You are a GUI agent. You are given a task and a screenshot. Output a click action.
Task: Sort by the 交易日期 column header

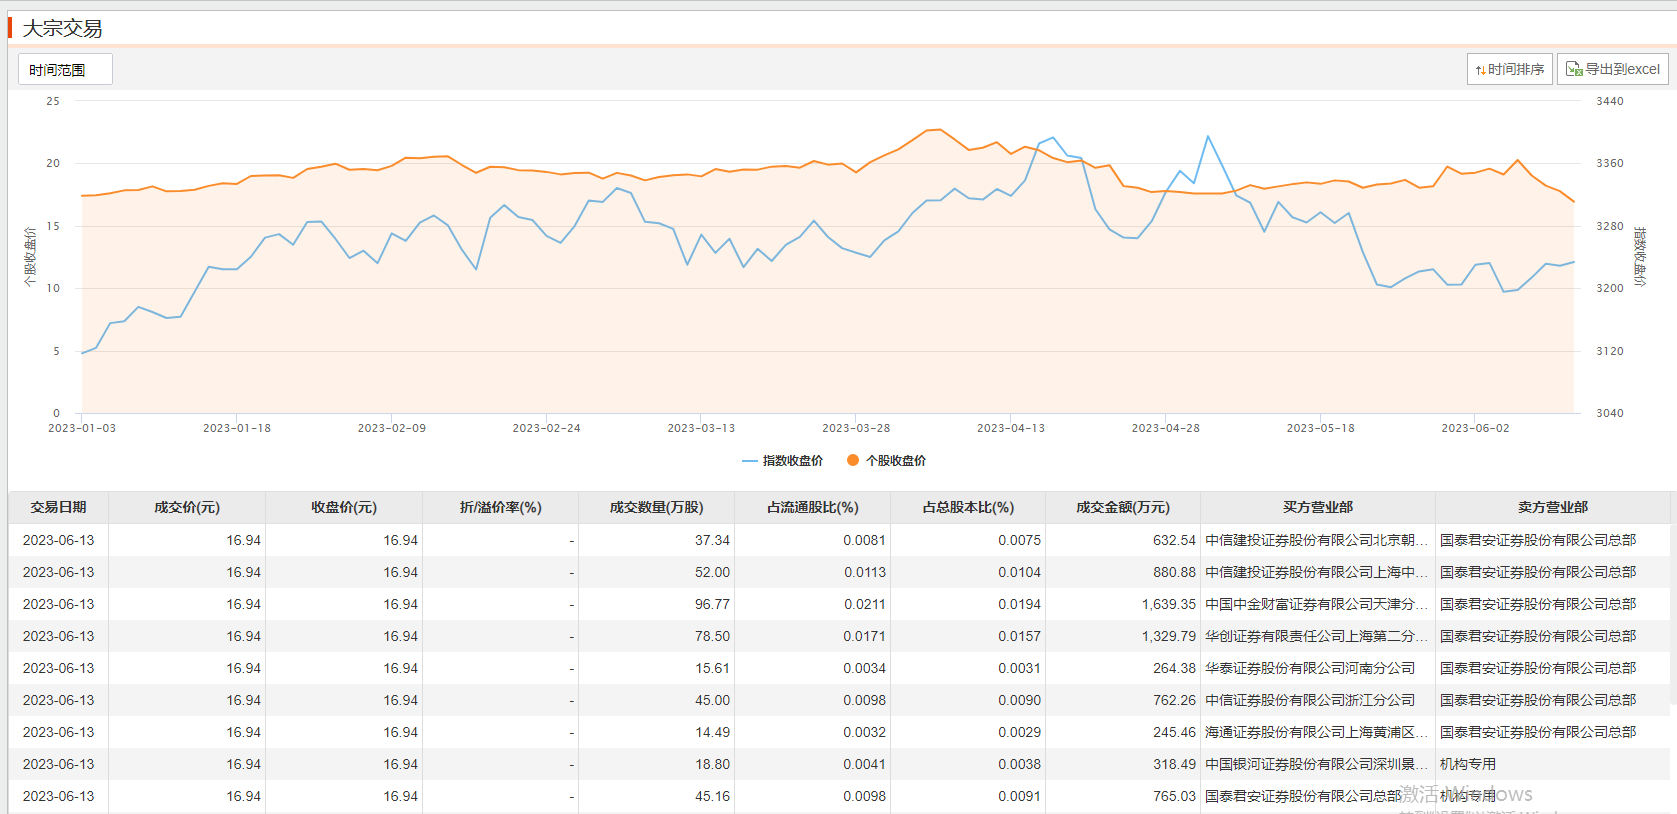pyautogui.click(x=58, y=508)
